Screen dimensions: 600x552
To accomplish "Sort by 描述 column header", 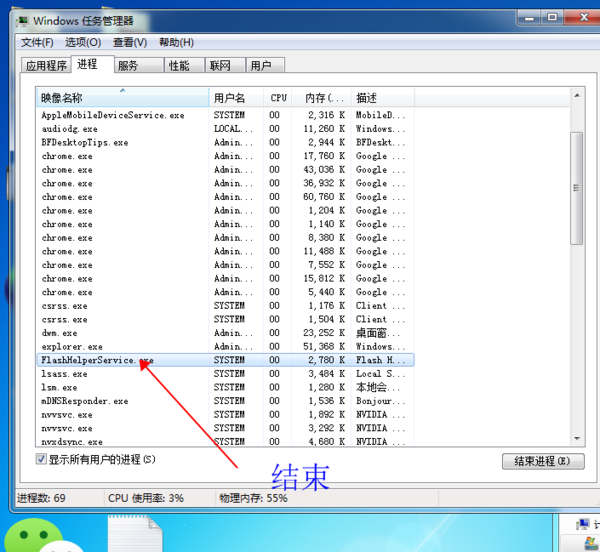I will (383, 98).
